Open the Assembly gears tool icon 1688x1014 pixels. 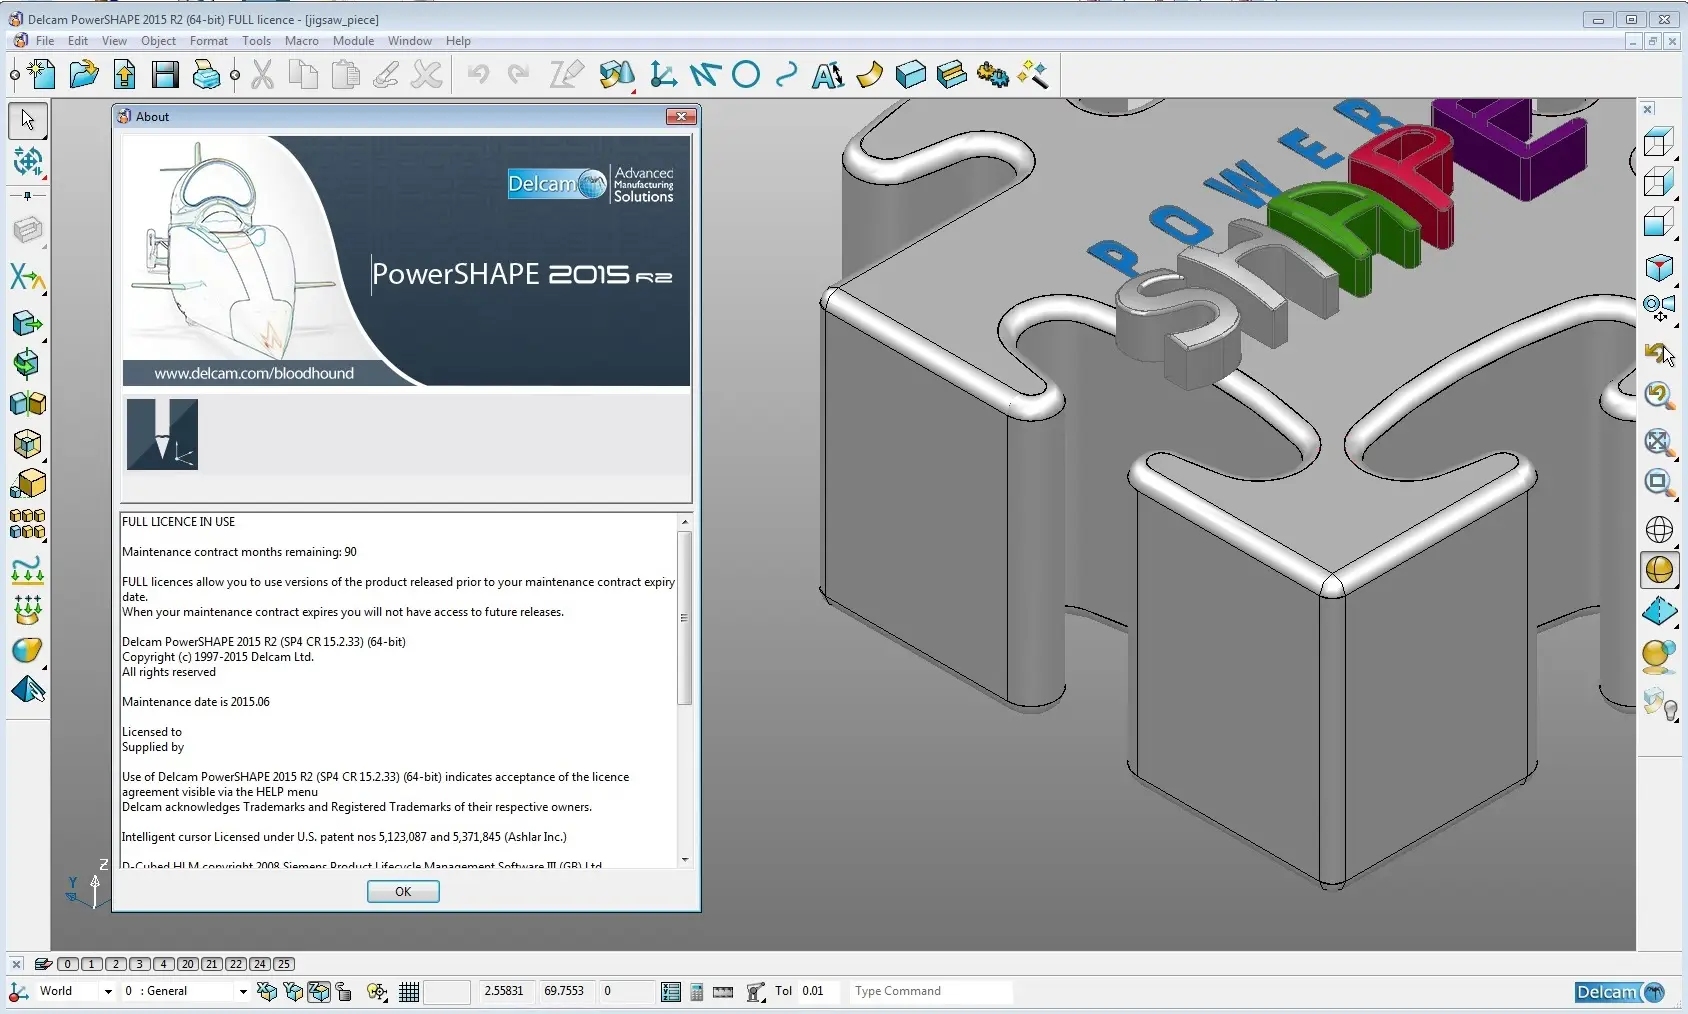[992, 74]
